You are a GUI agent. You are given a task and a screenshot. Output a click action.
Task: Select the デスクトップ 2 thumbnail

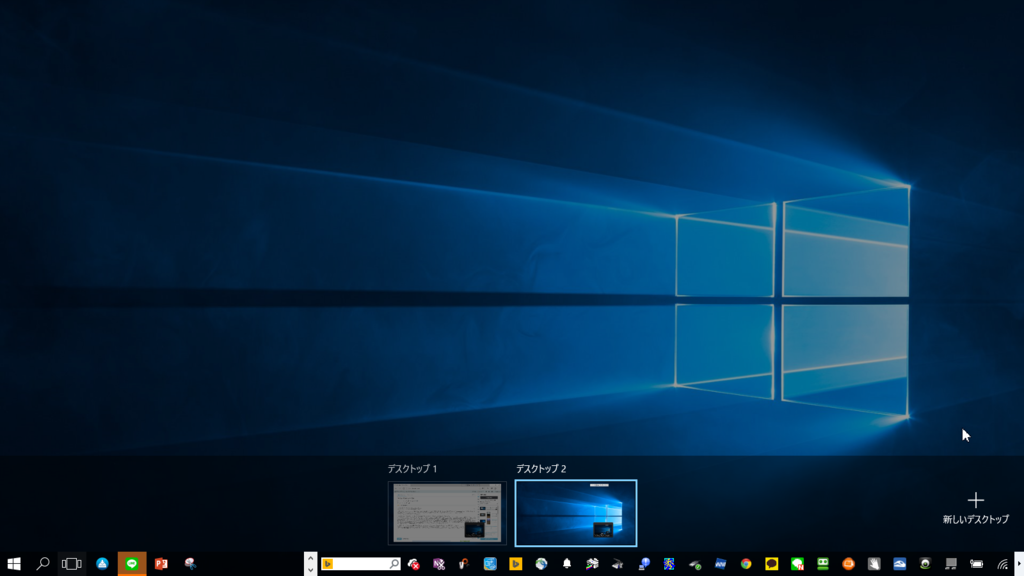(575, 513)
